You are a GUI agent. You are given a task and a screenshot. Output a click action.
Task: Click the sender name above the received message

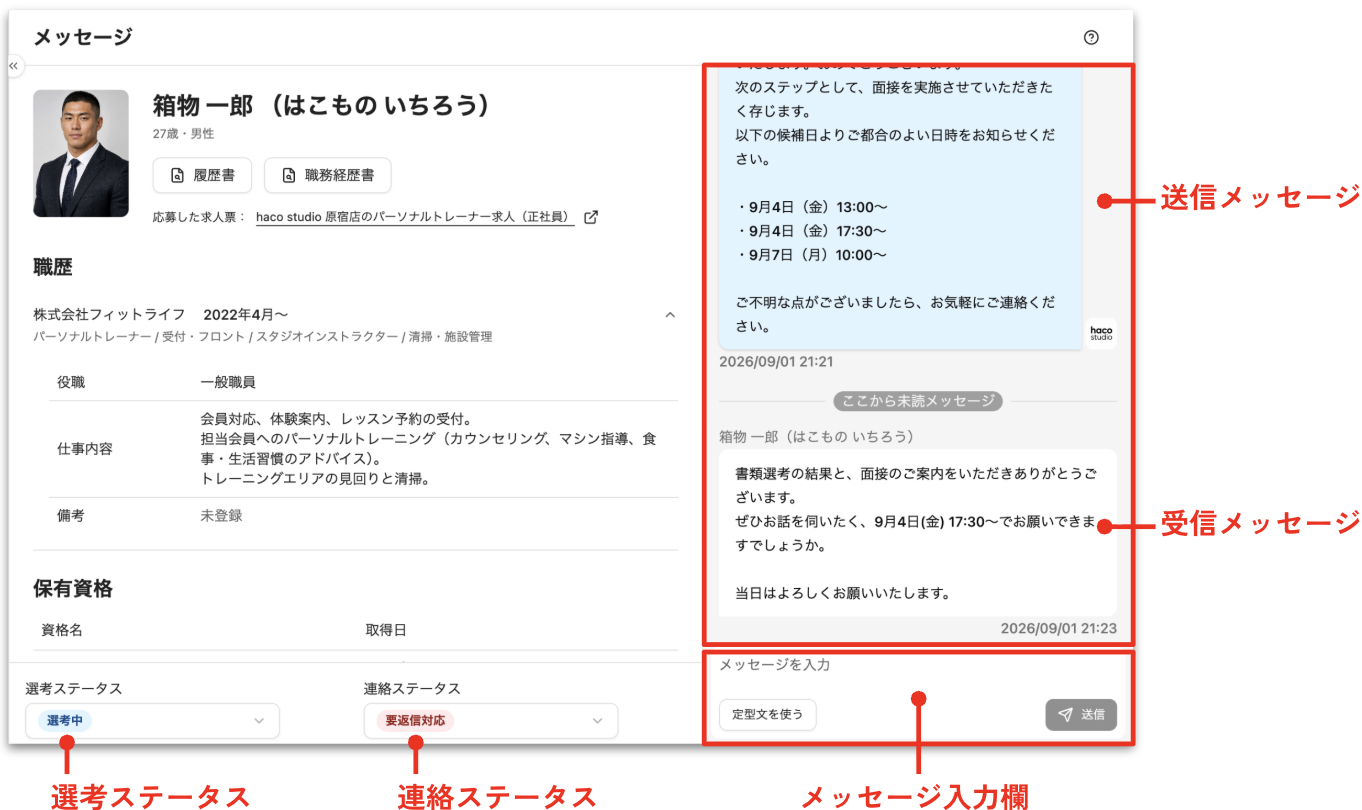(817, 436)
